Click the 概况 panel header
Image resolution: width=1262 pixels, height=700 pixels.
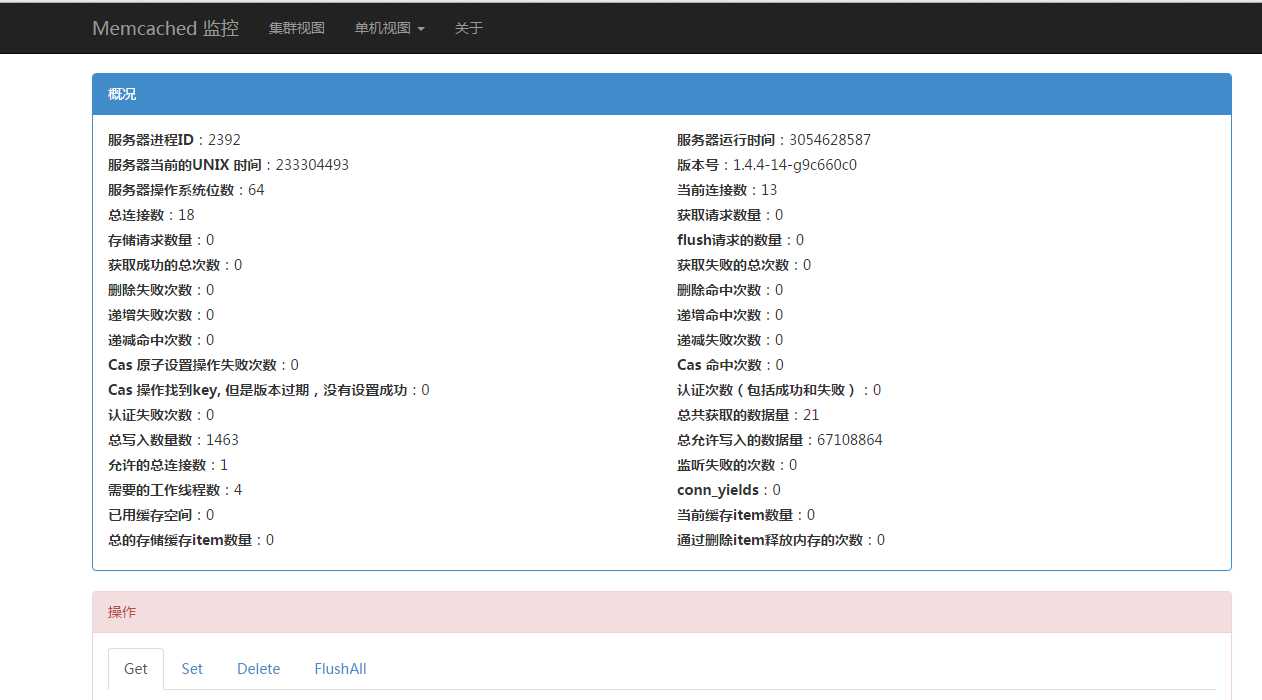(x=661, y=94)
